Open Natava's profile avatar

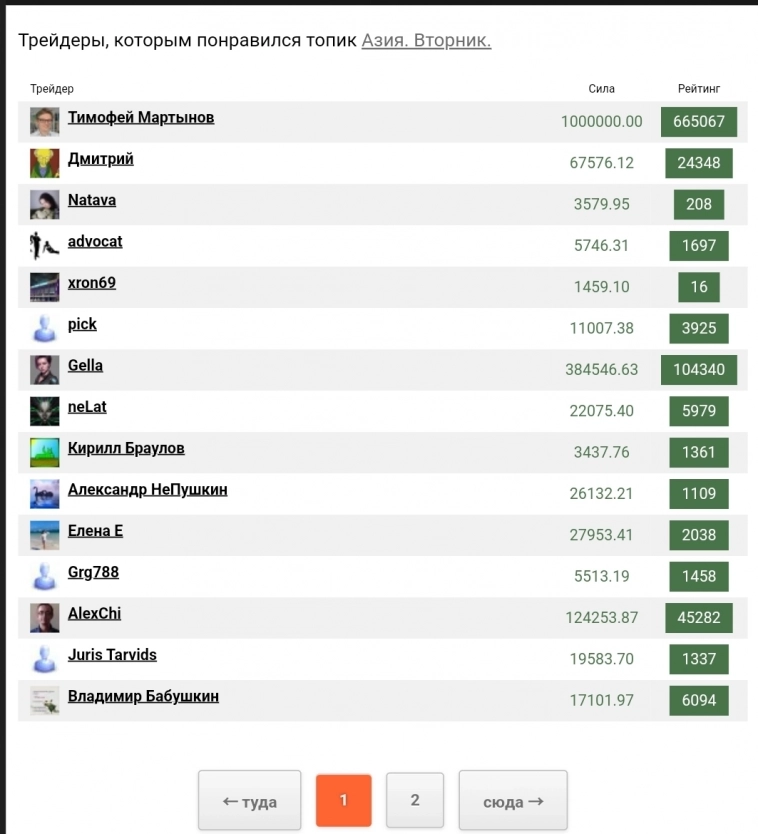pos(45,205)
